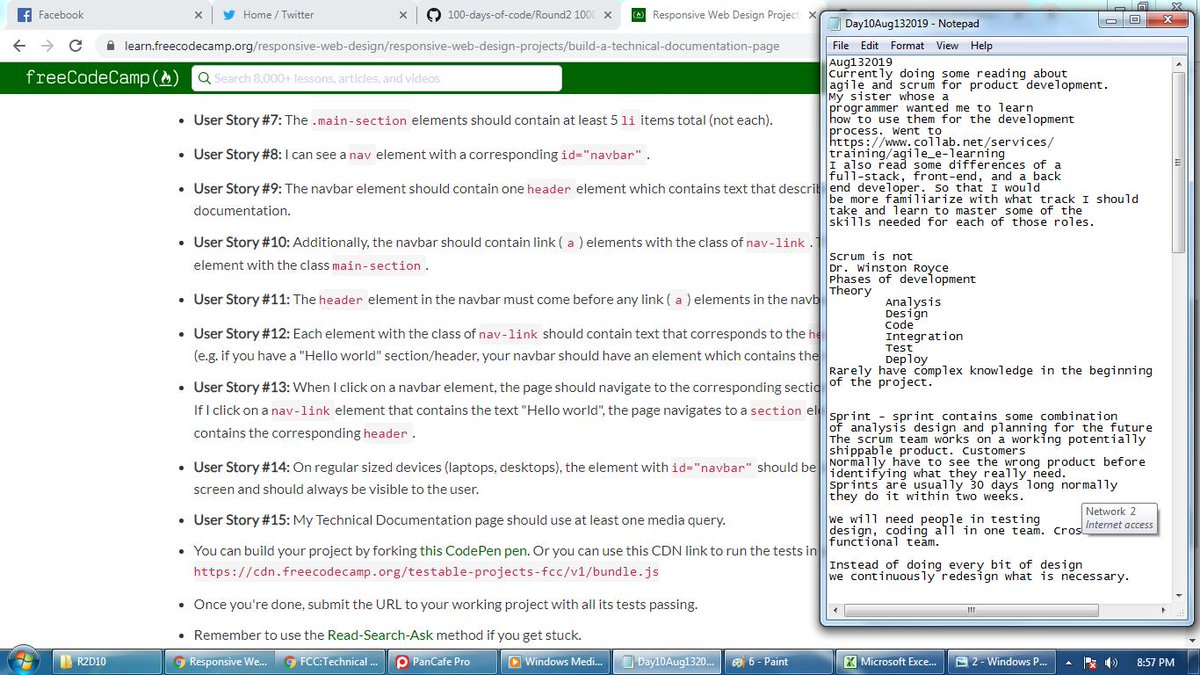1200x675 pixels.
Task: Open the R2D10 folder taskbar button
Action: [106, 661]
